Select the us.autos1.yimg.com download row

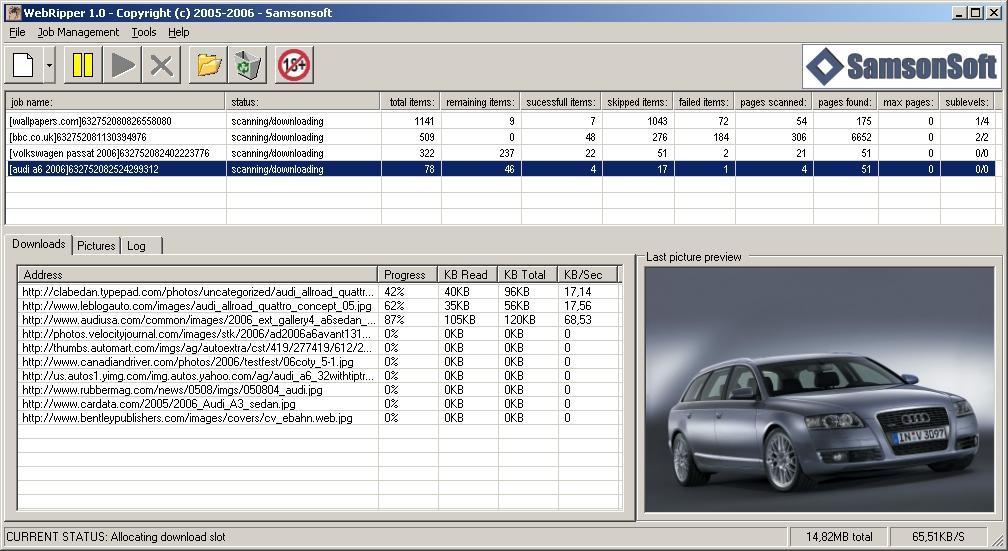pos(319,375)
